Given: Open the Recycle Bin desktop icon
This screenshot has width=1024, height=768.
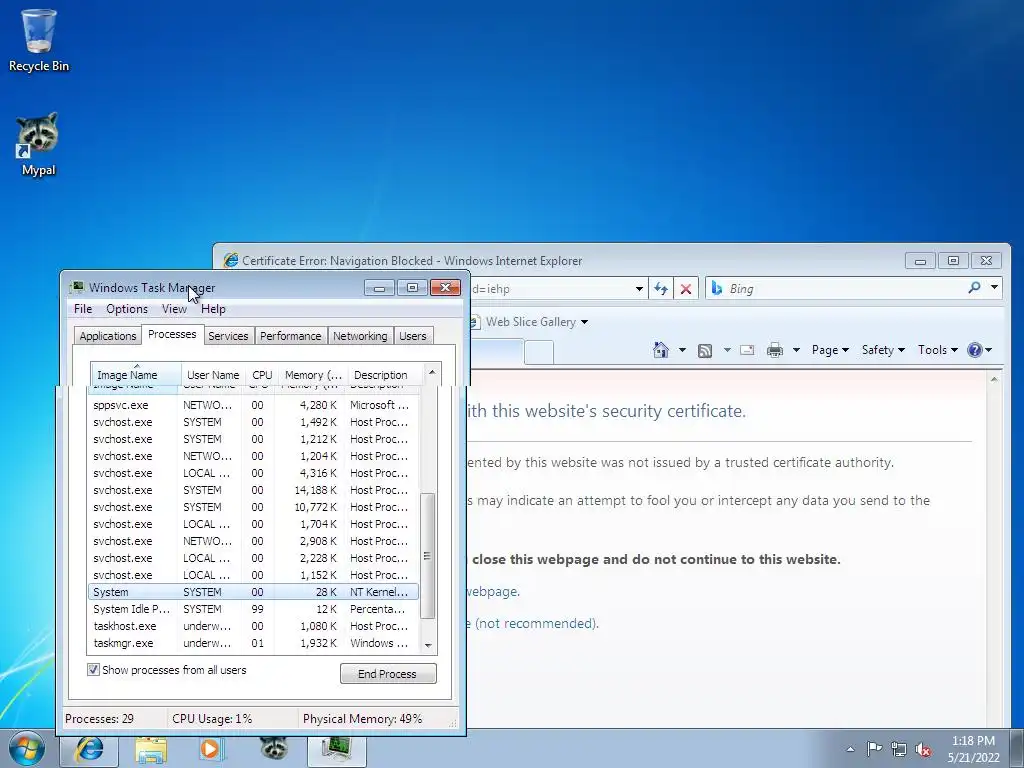Looking at the screenshot, I should pyautogui.click(x=39, y=40).
